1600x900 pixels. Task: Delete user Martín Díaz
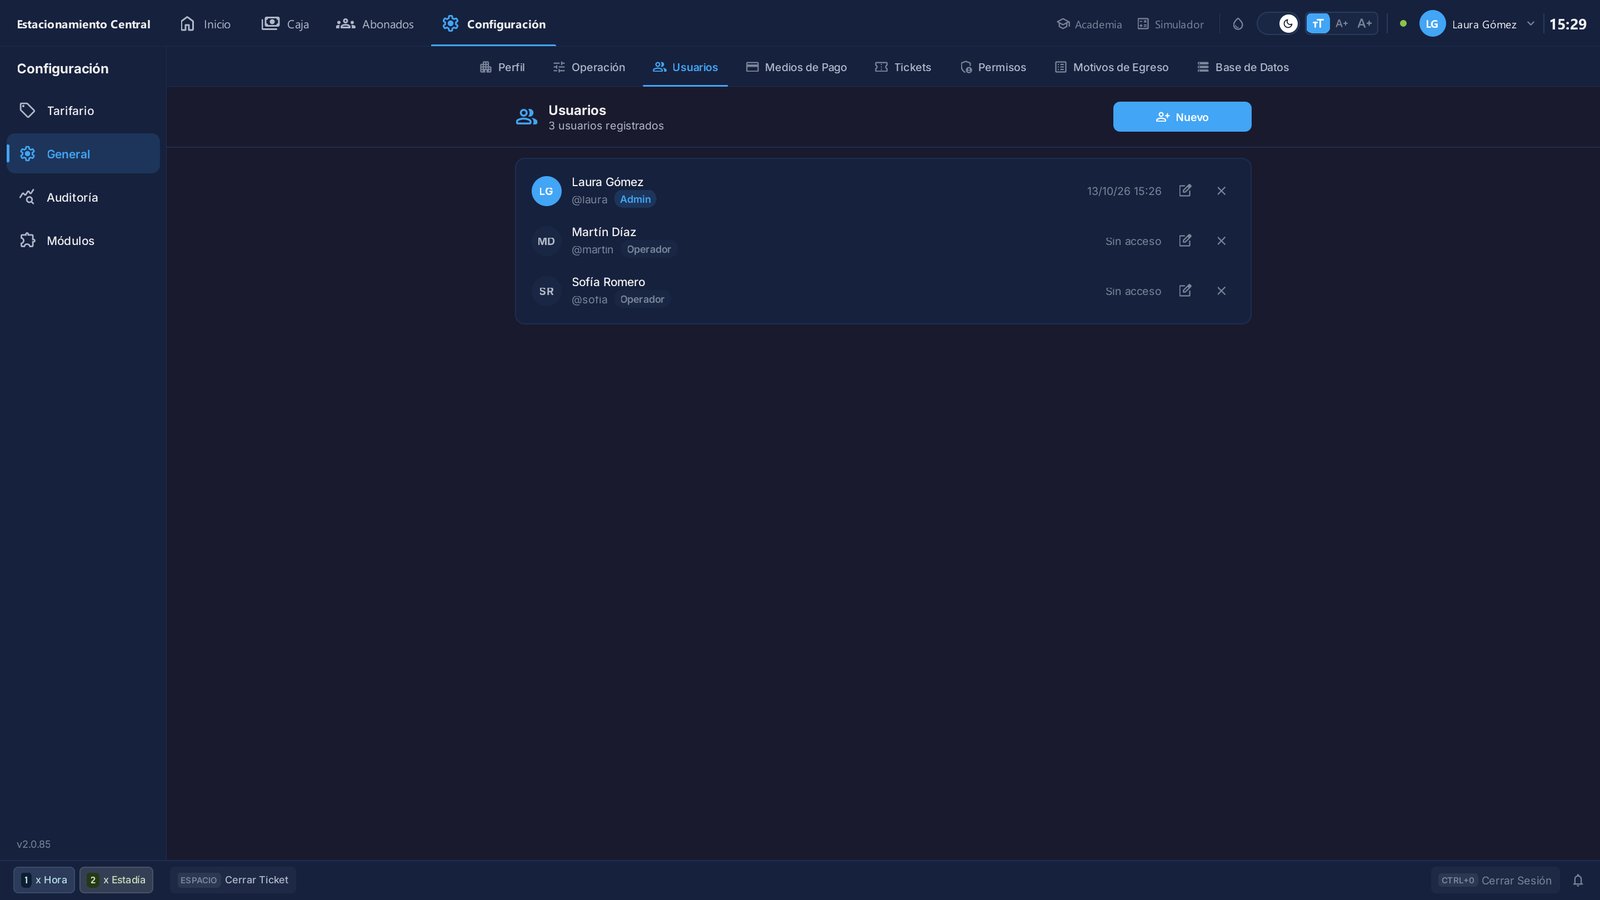pyautogui.click(x=1221, y=241)
